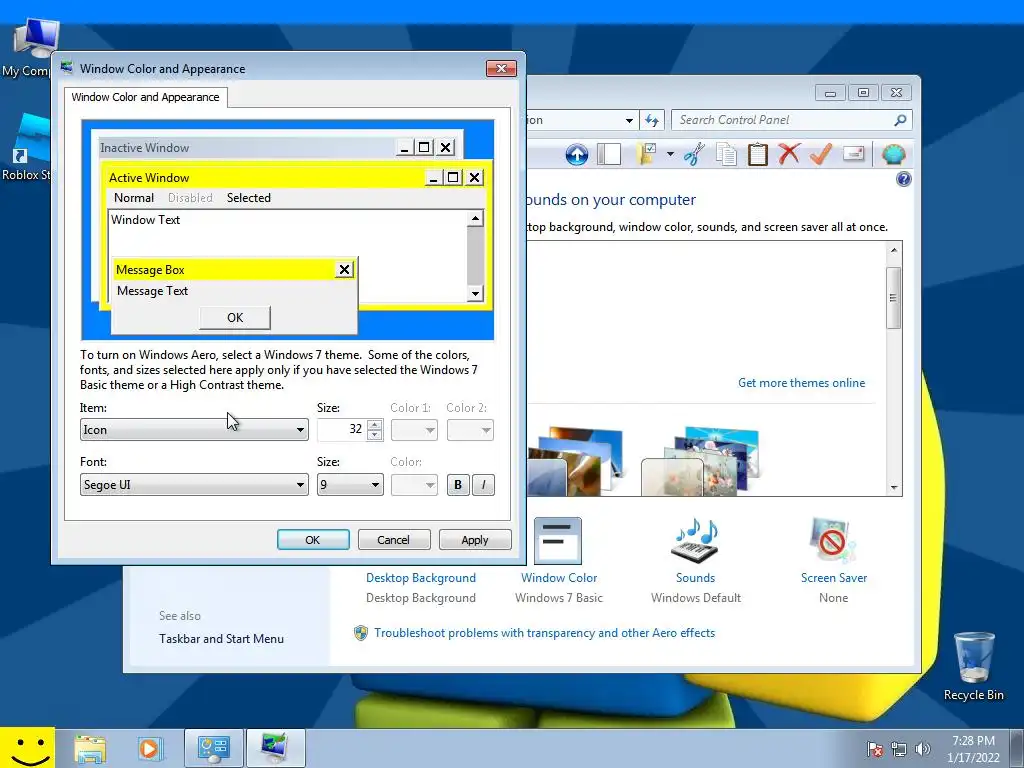This screenshot has height=768, width=1024.
Task: Expand the address bar history dropdown
Action: click(x=629, y=120)
